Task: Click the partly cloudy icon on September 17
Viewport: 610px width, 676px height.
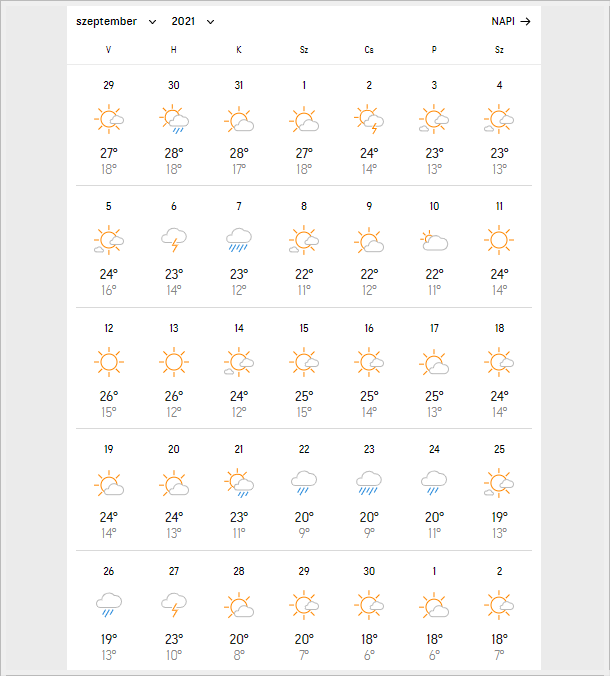Action: [434, 362]
